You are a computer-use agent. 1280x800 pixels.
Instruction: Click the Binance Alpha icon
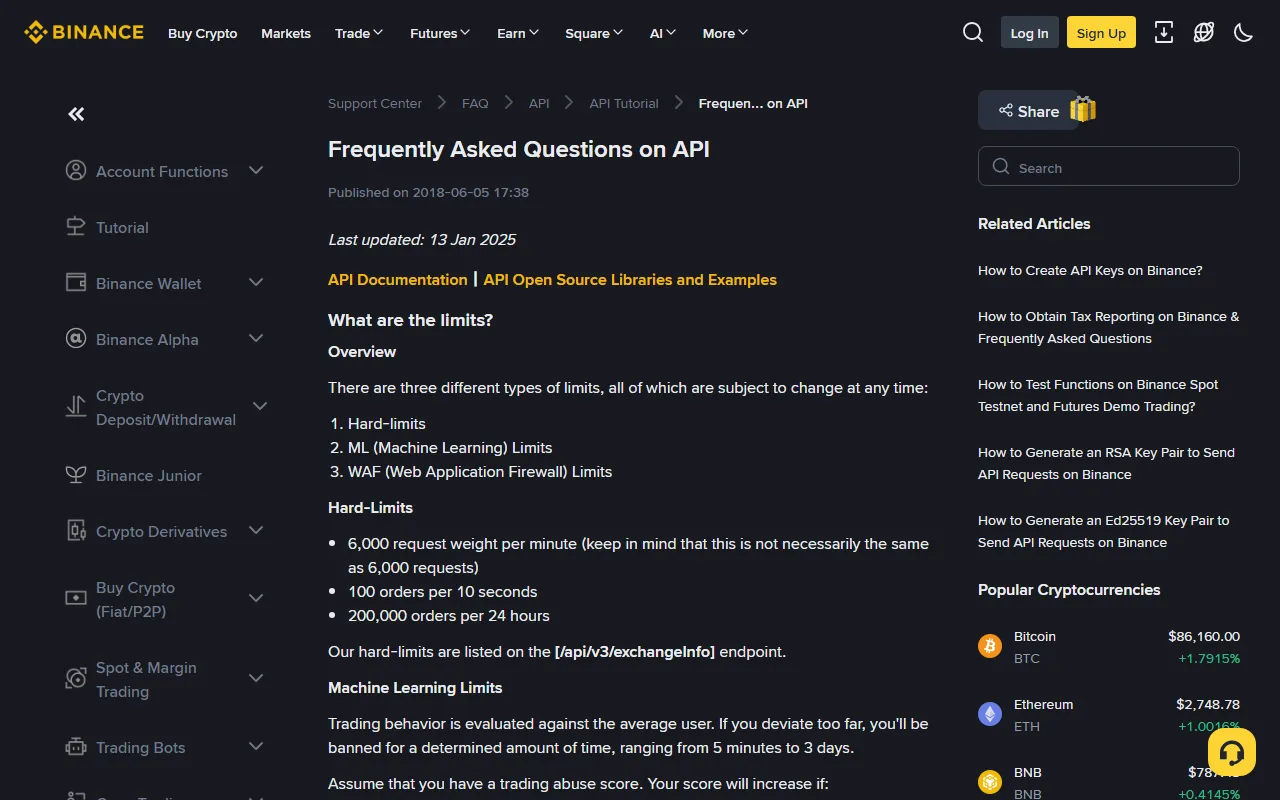coord(76,339)
